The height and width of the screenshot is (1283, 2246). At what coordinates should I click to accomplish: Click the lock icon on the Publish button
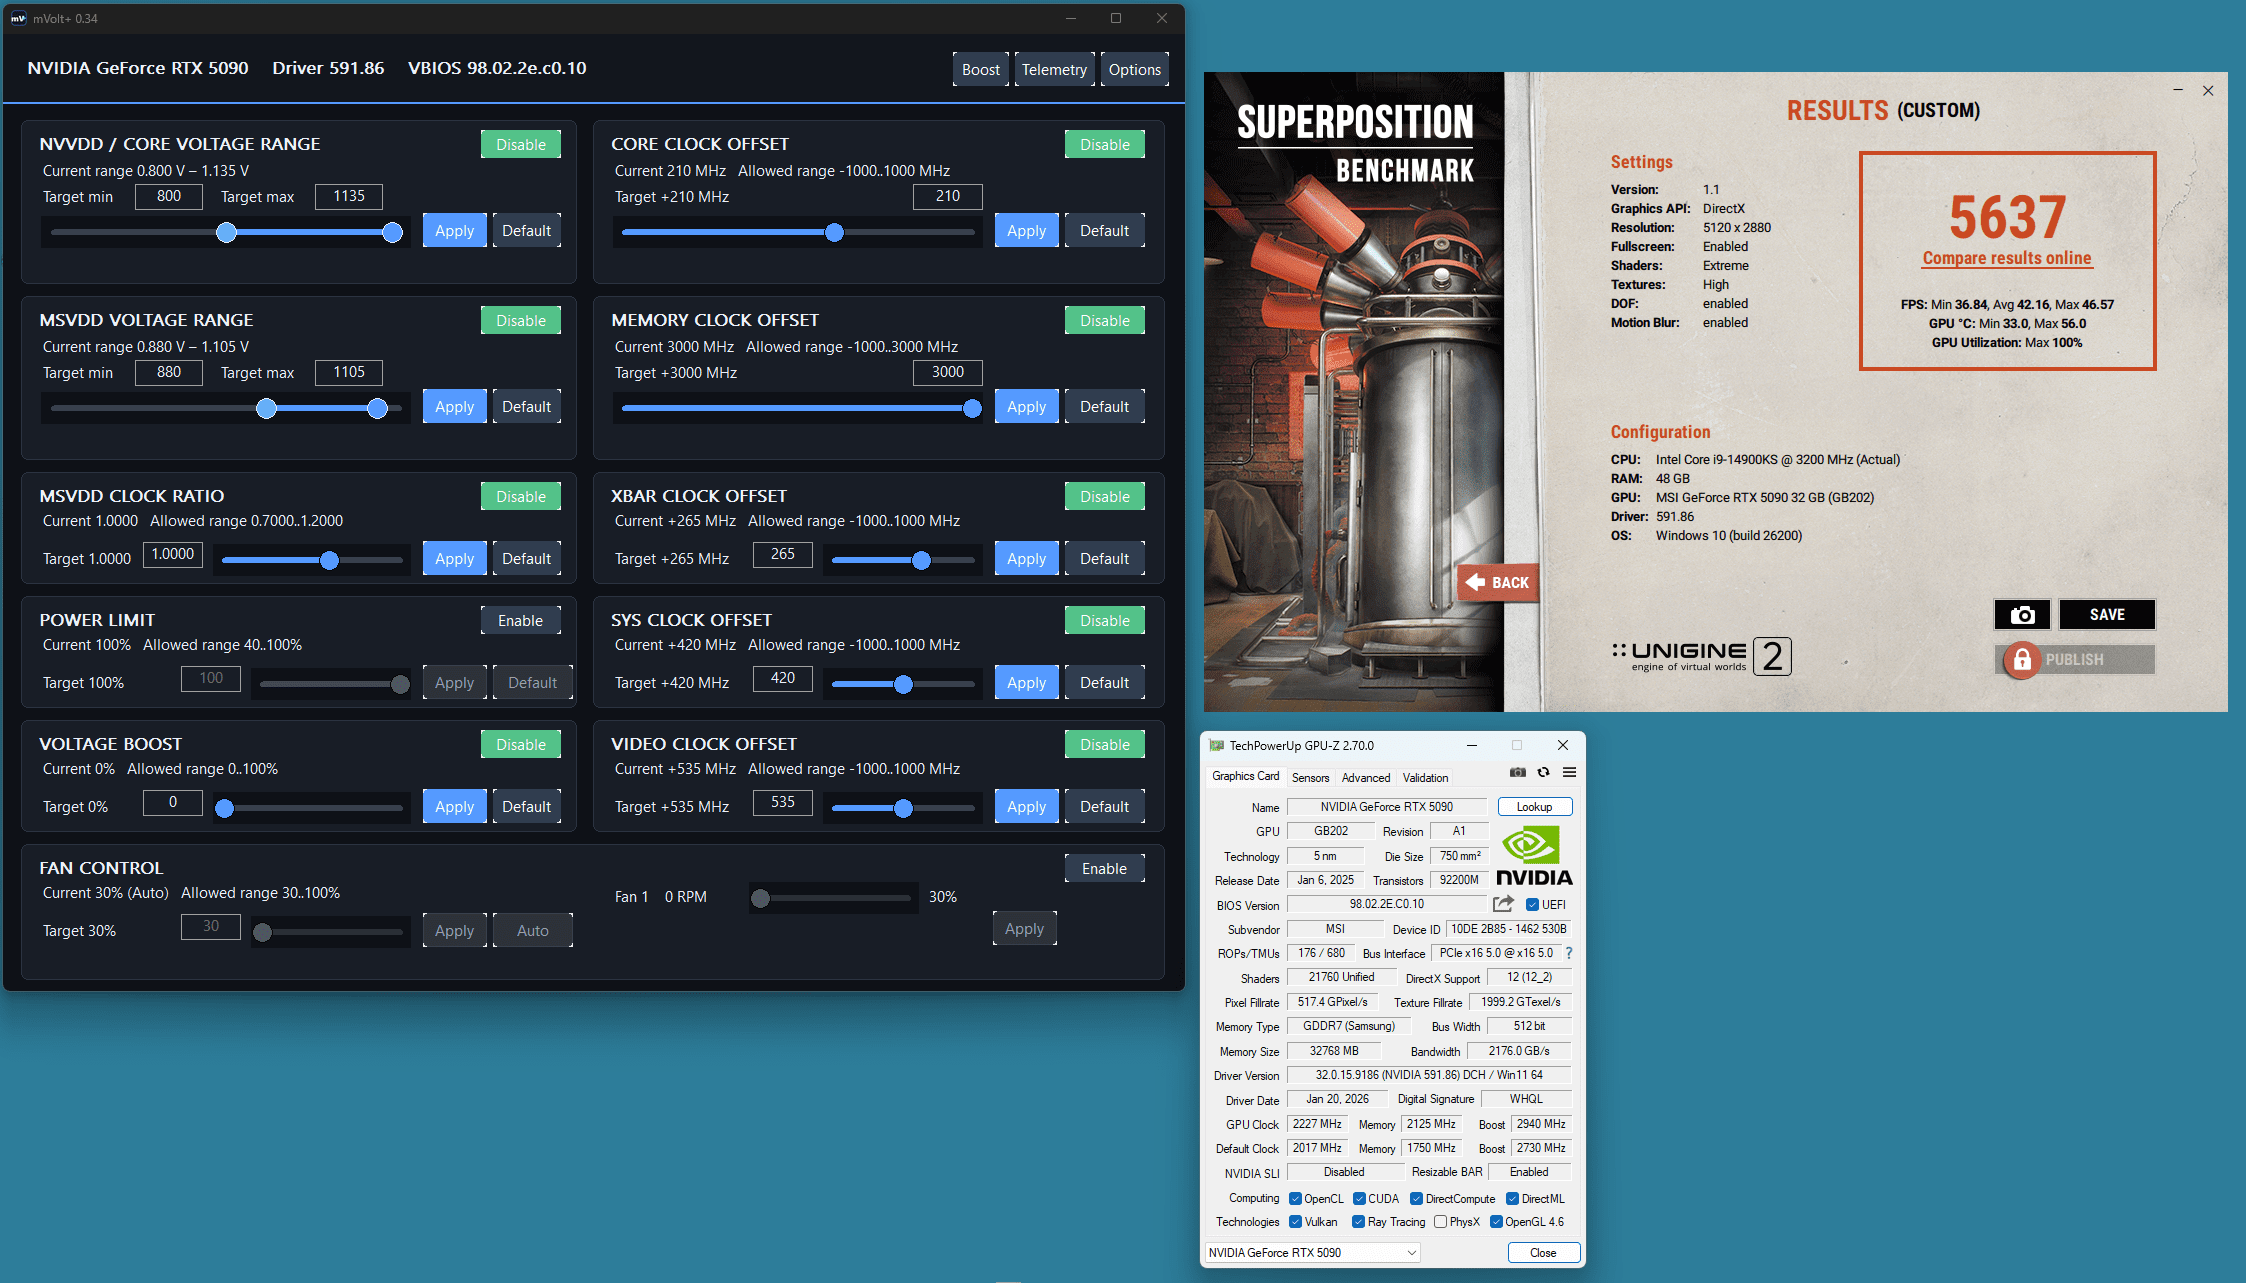[2022, 660]
